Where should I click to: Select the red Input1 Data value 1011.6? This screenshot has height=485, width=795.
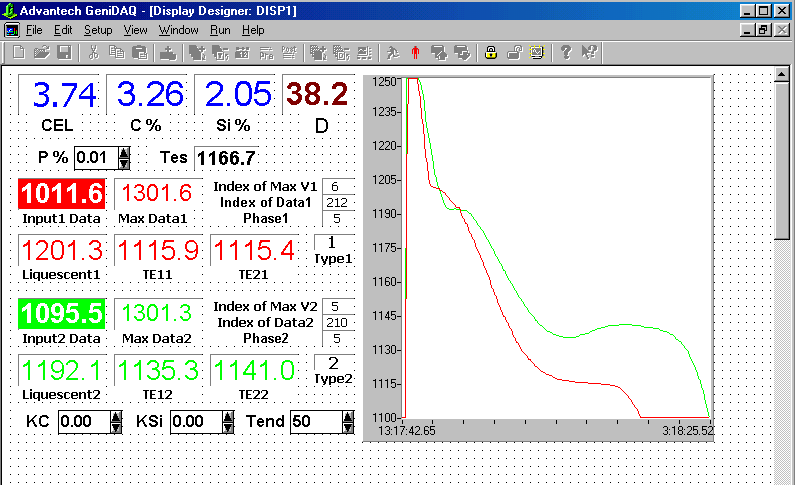62,194
